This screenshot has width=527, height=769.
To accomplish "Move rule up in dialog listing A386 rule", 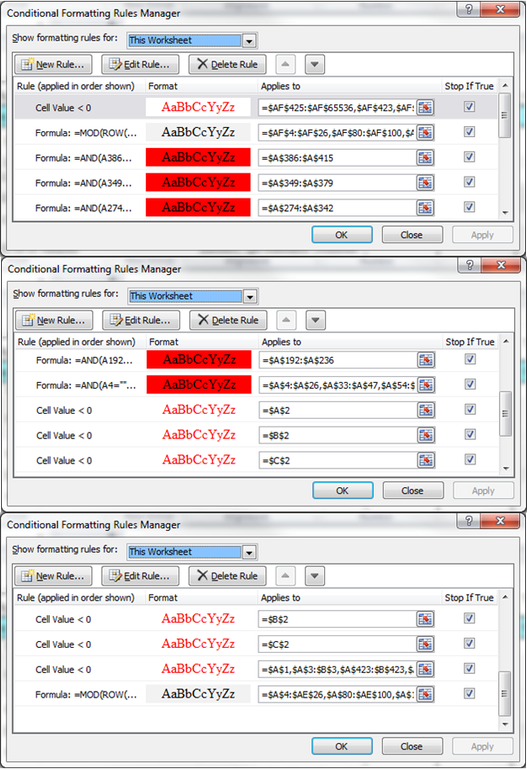I will pyautogui.click(x=285, y=64).
